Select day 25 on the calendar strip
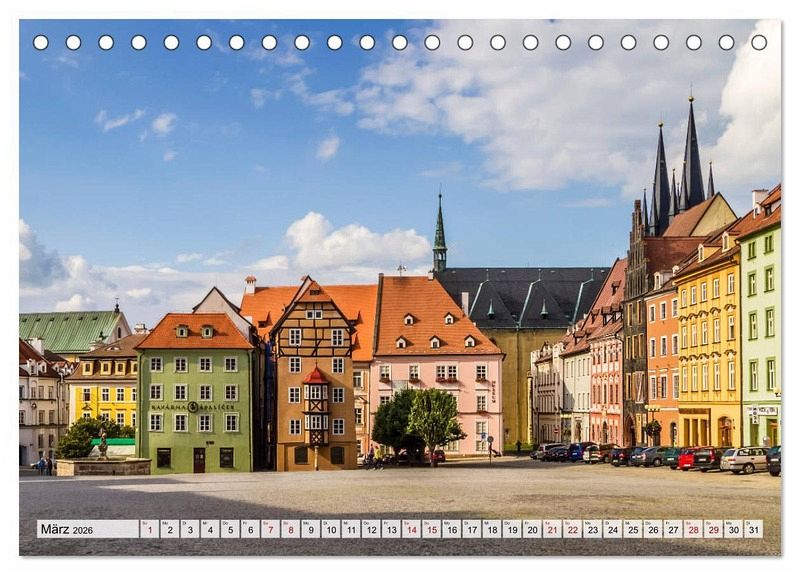 tap(632, 529)
